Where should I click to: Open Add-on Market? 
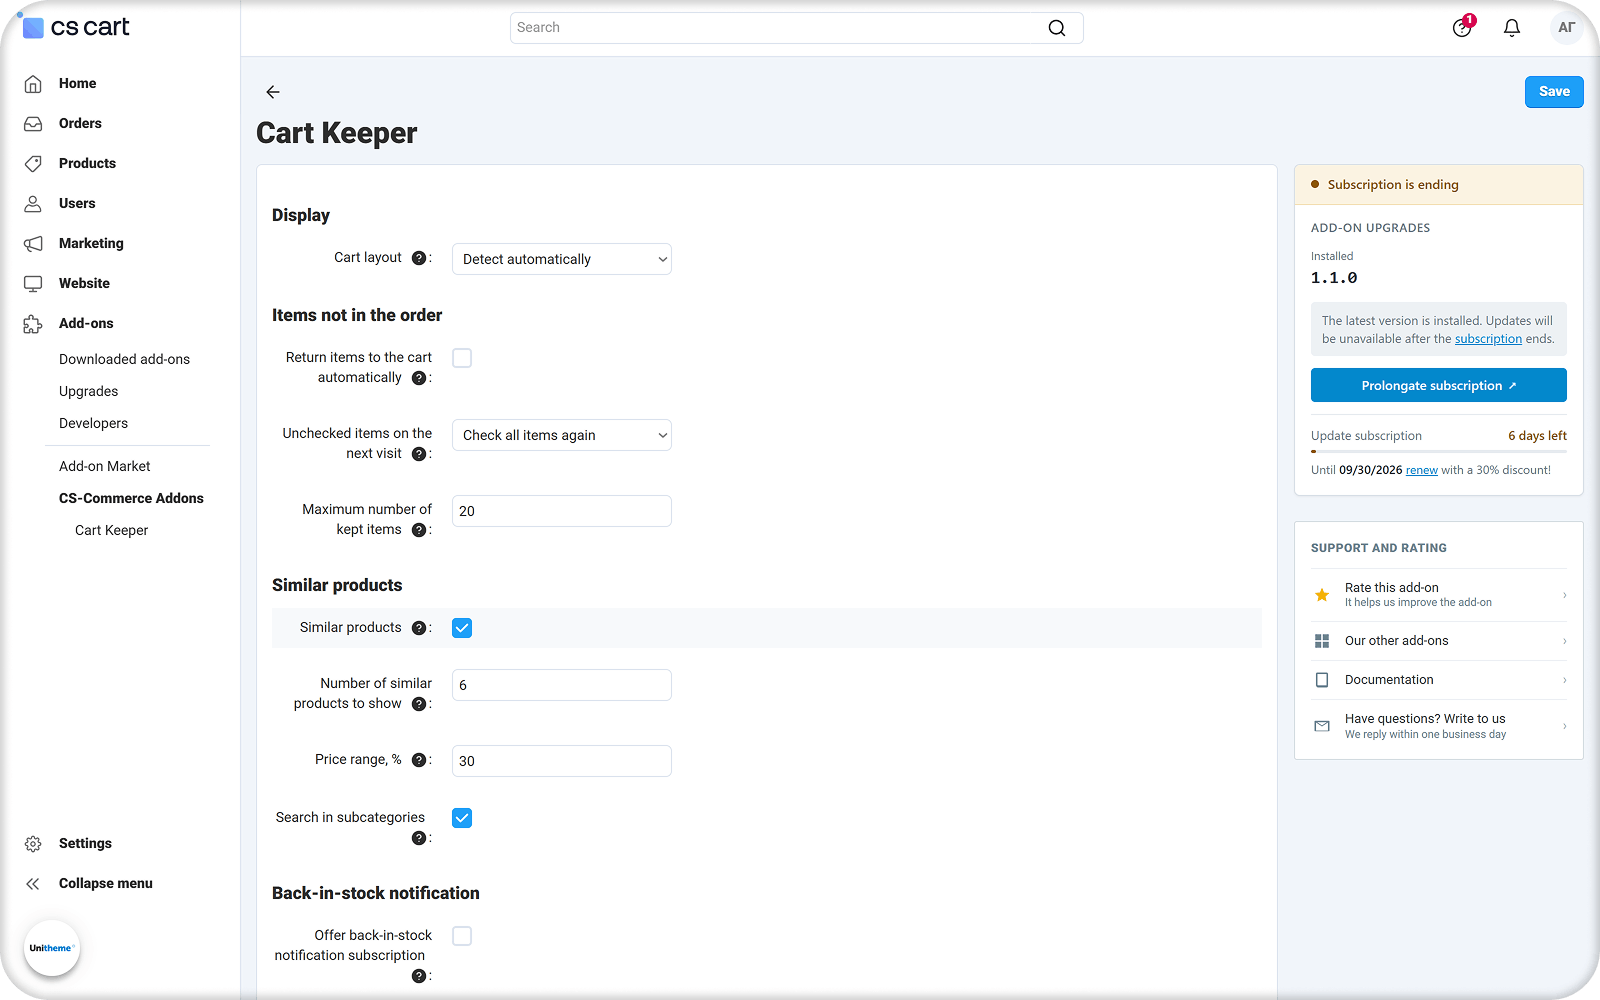pyautogui.click(x=104, y=466)
